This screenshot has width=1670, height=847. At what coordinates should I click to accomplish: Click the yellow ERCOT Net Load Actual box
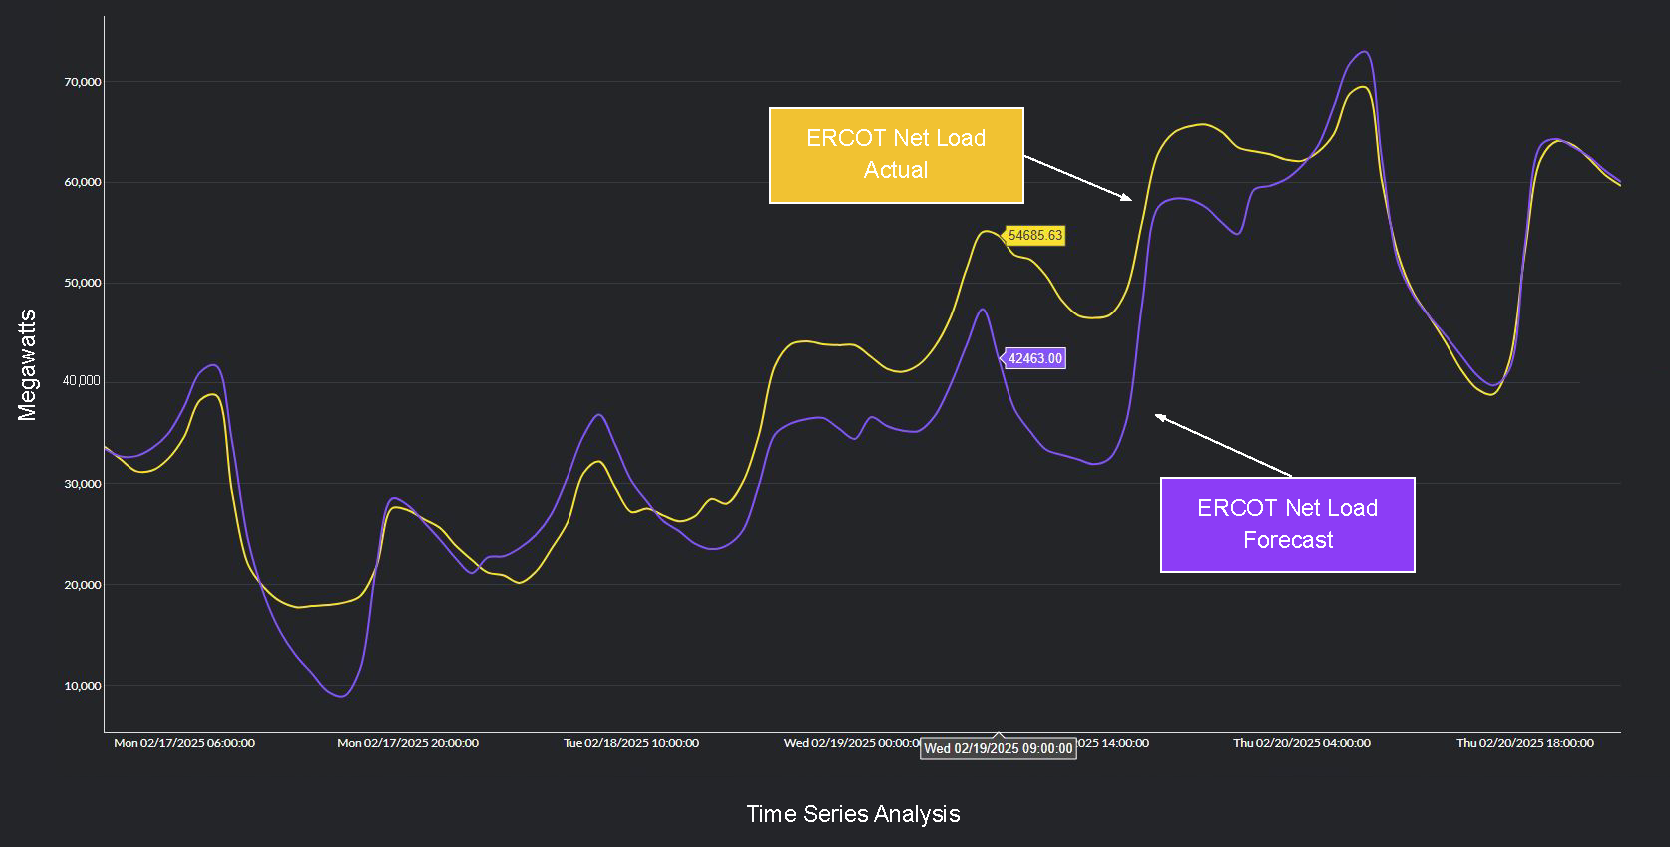[896, 155]
